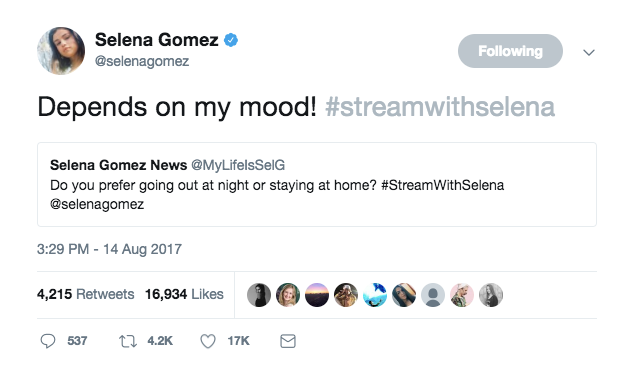Screen dimensions: 633x377
Task: Click the Selena Gomez display name
Action: (157, 40)
